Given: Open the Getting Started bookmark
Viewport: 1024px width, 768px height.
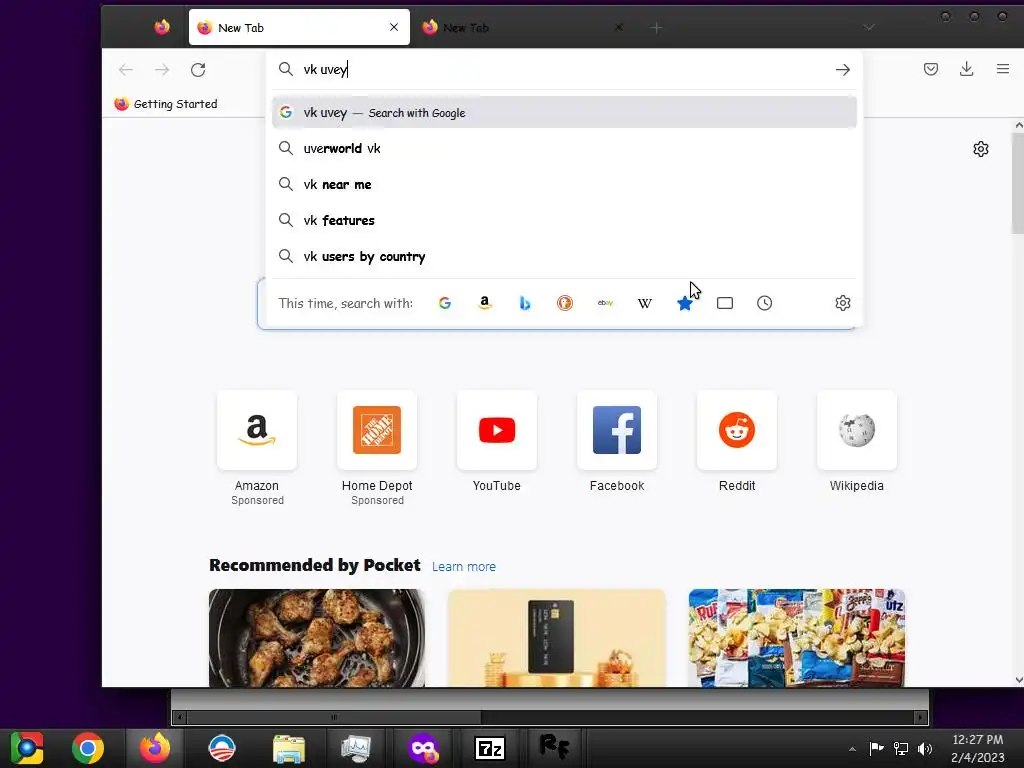Looking at the screenshot, I should tap(165, 104).
